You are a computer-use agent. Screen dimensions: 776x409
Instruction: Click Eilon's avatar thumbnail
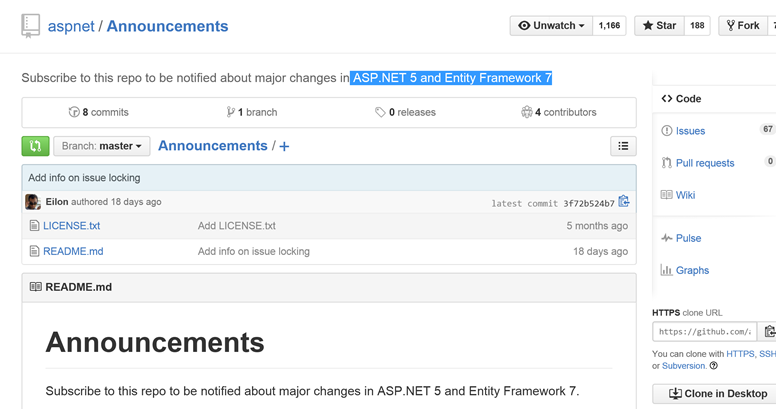pos(33,202)
